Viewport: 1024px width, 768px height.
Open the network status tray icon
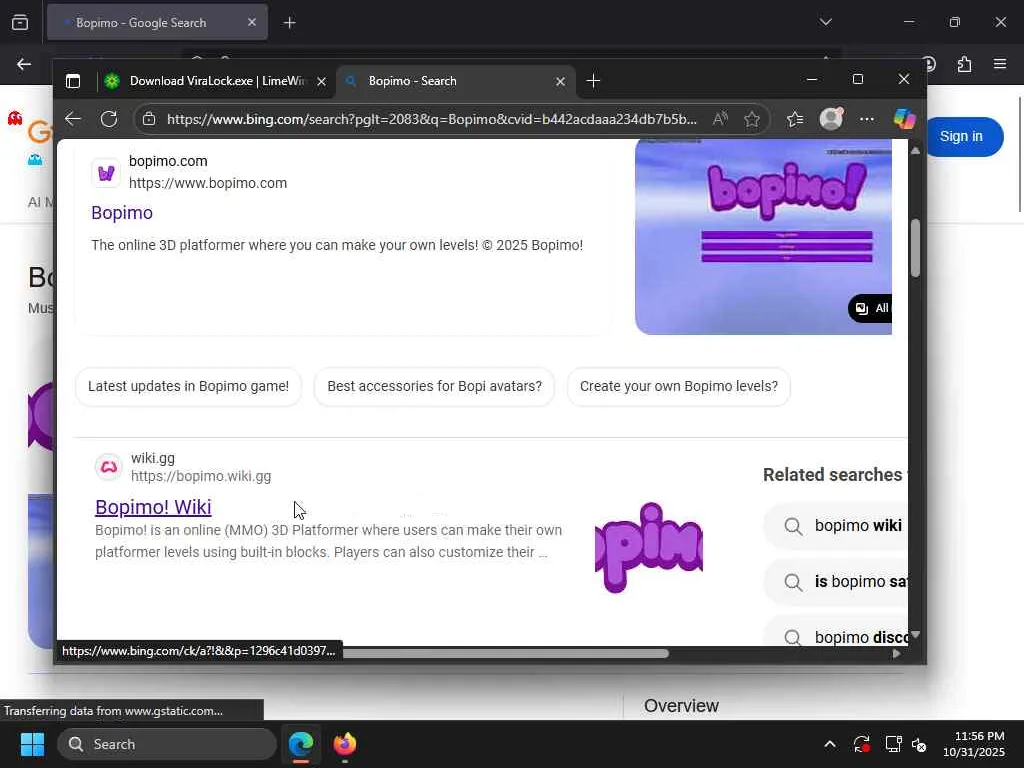893,744
